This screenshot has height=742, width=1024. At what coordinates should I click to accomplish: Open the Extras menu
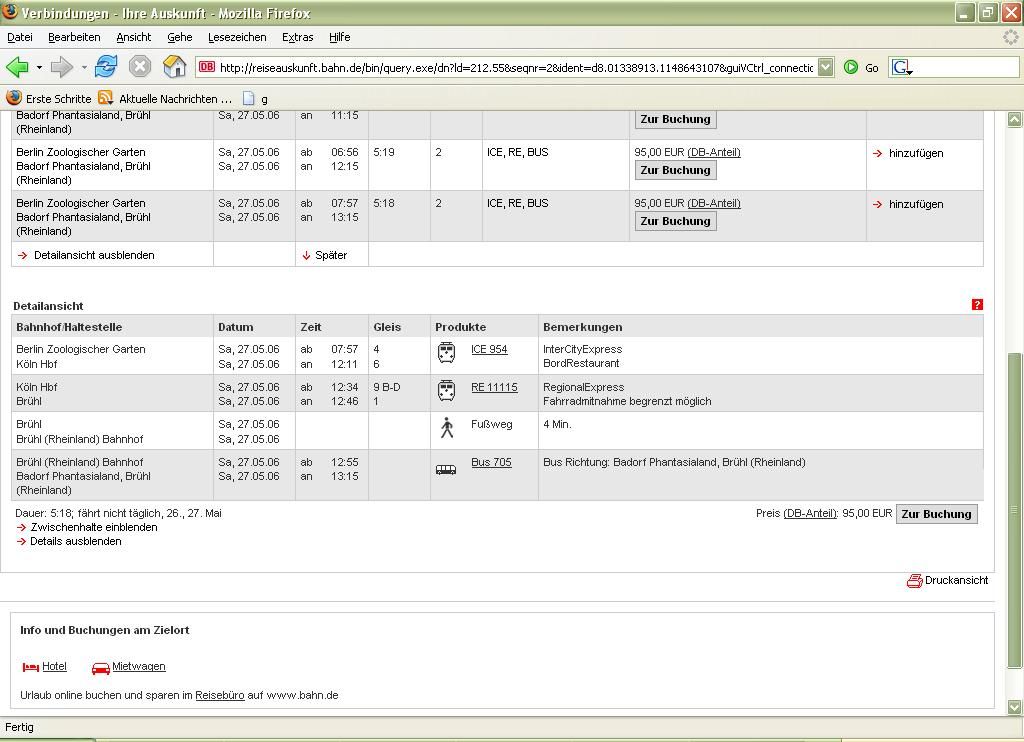click(297, 37)
